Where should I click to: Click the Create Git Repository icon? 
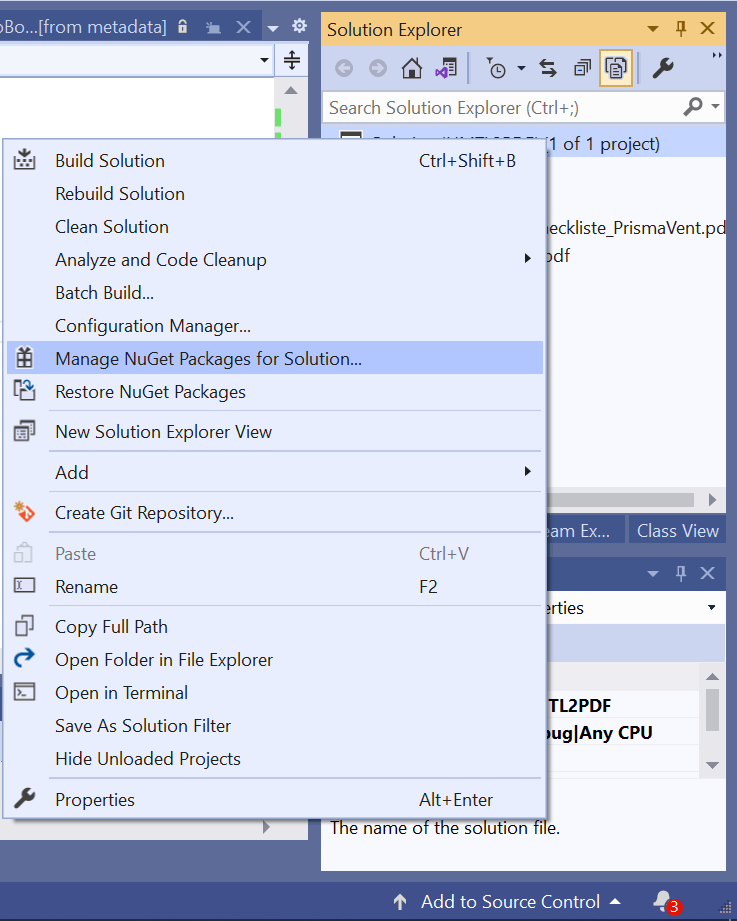(24, 512)
